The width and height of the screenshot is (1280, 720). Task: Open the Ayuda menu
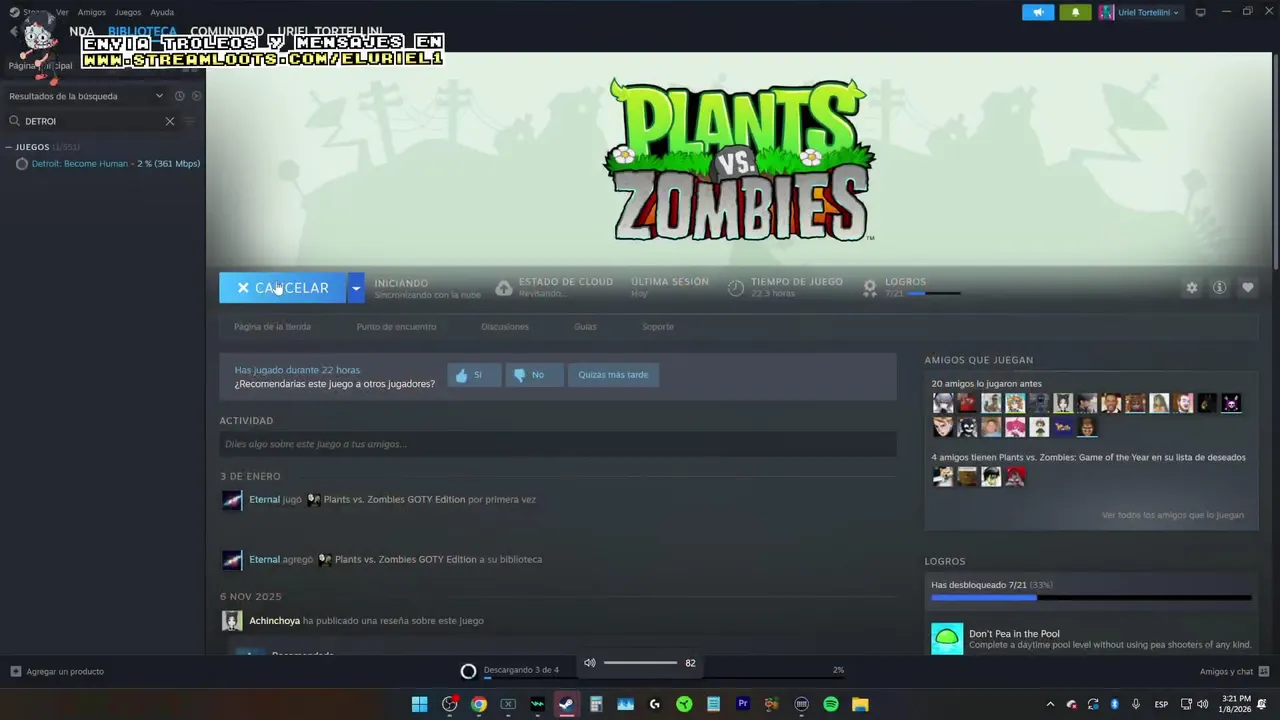click(x=162, y=12)
